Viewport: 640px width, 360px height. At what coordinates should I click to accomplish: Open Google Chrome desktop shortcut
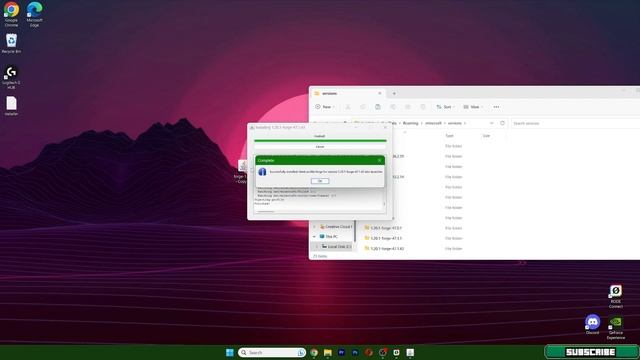[x=11, y=14]
